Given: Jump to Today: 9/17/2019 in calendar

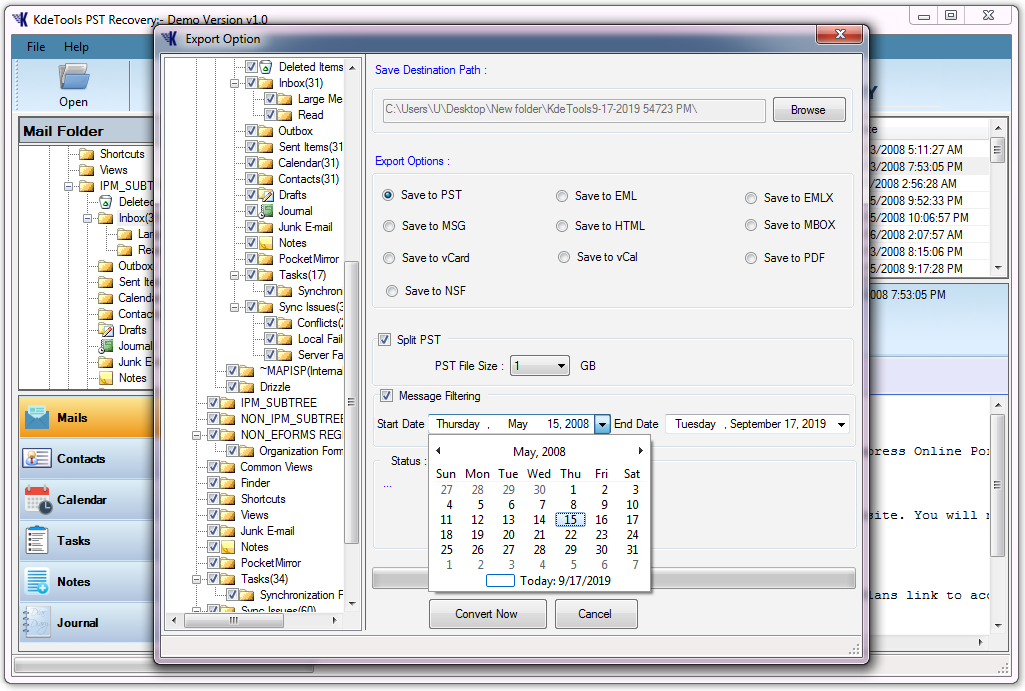Looking at the screenshot, I should (549, 581).
